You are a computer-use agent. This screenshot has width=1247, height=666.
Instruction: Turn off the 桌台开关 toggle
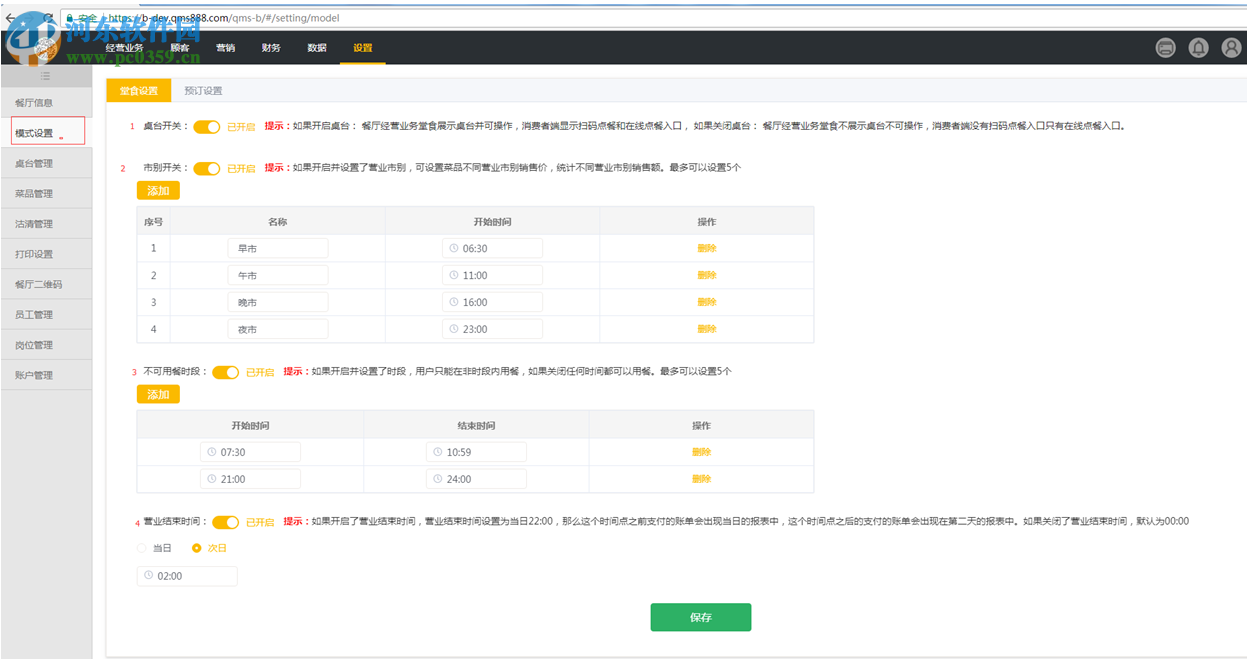206,128
